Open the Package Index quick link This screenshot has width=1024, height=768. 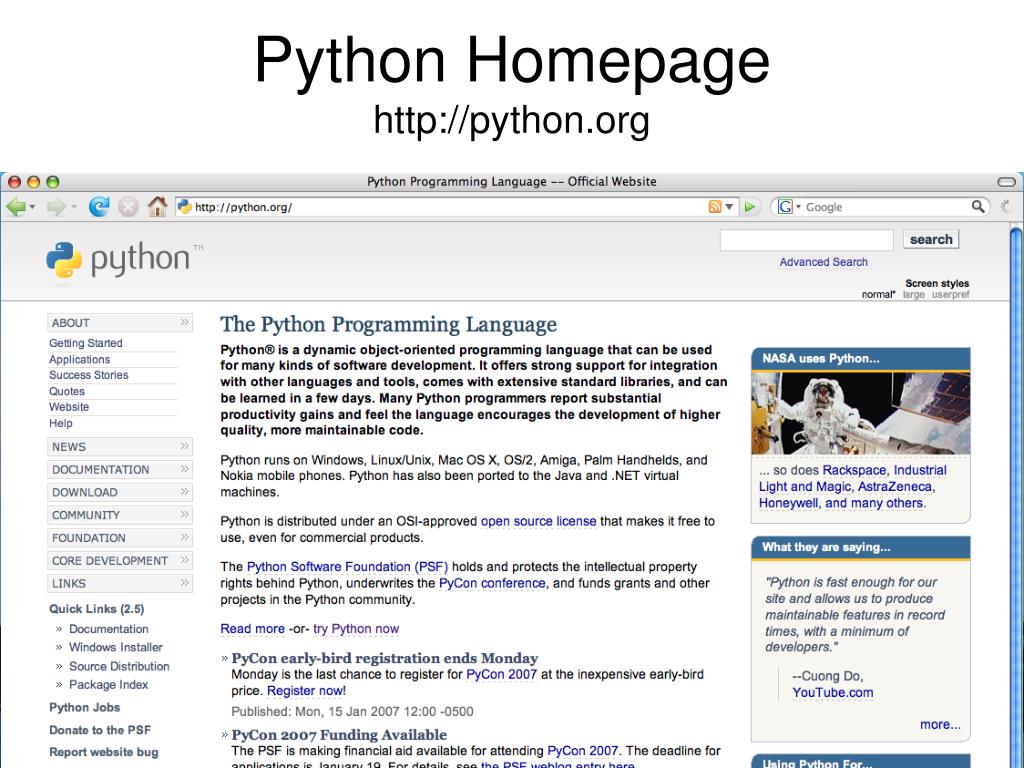point(108,684)
